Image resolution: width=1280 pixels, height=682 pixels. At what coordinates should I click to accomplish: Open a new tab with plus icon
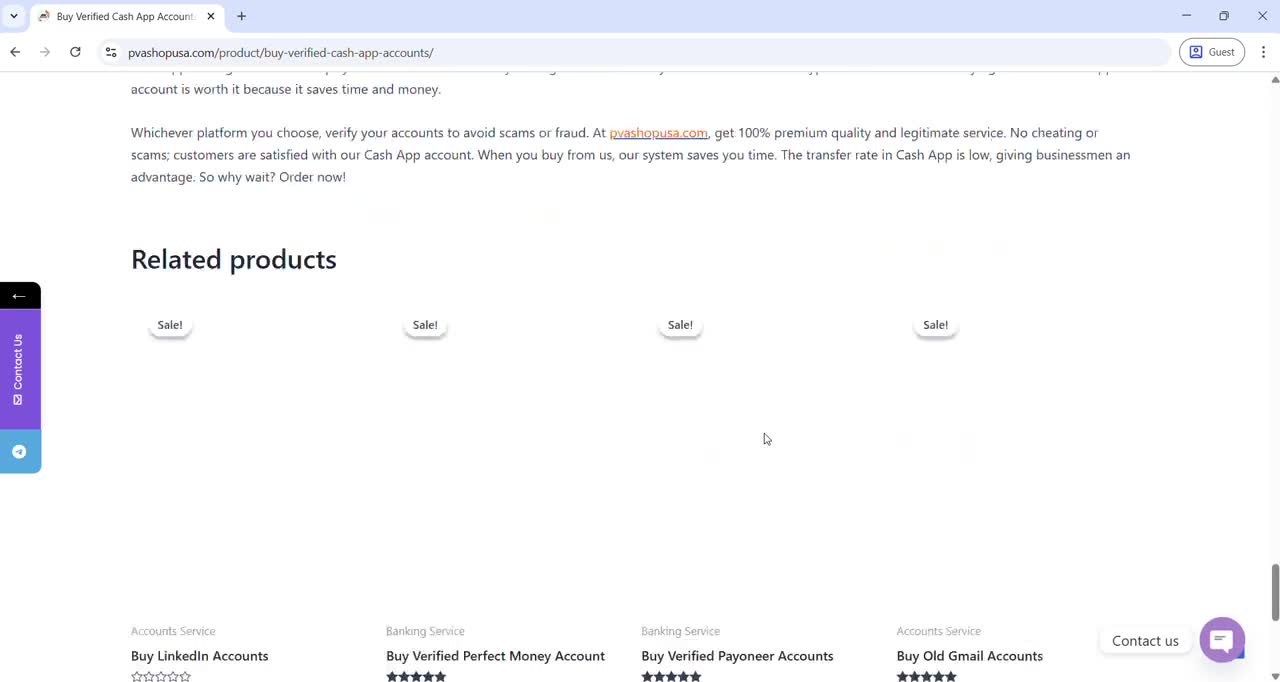click(x=241, y=16)
